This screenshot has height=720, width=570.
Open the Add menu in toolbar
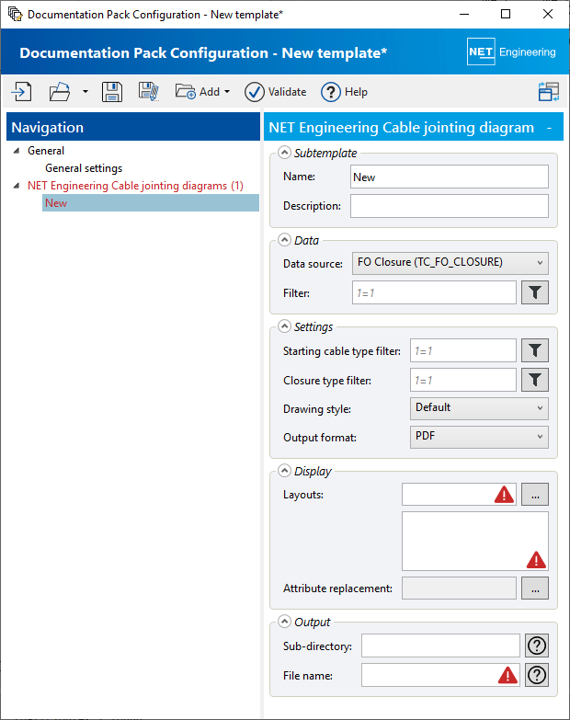[x=202, y=92]
